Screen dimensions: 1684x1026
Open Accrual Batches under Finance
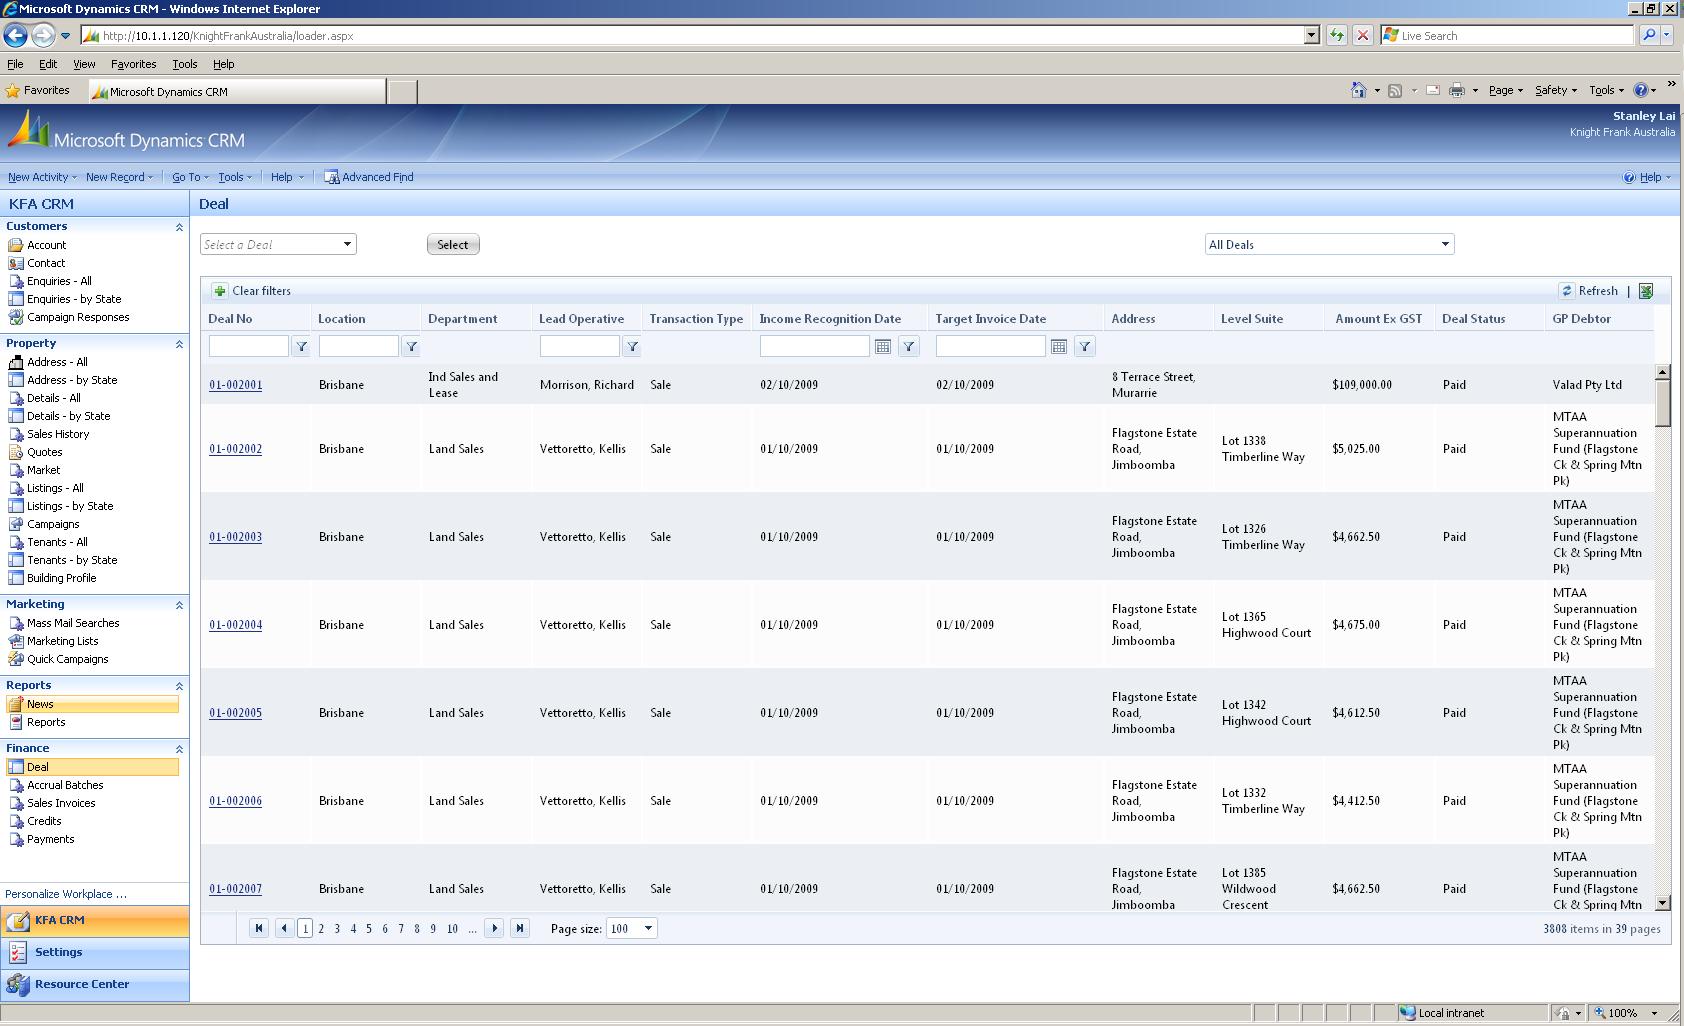[65, 785]
